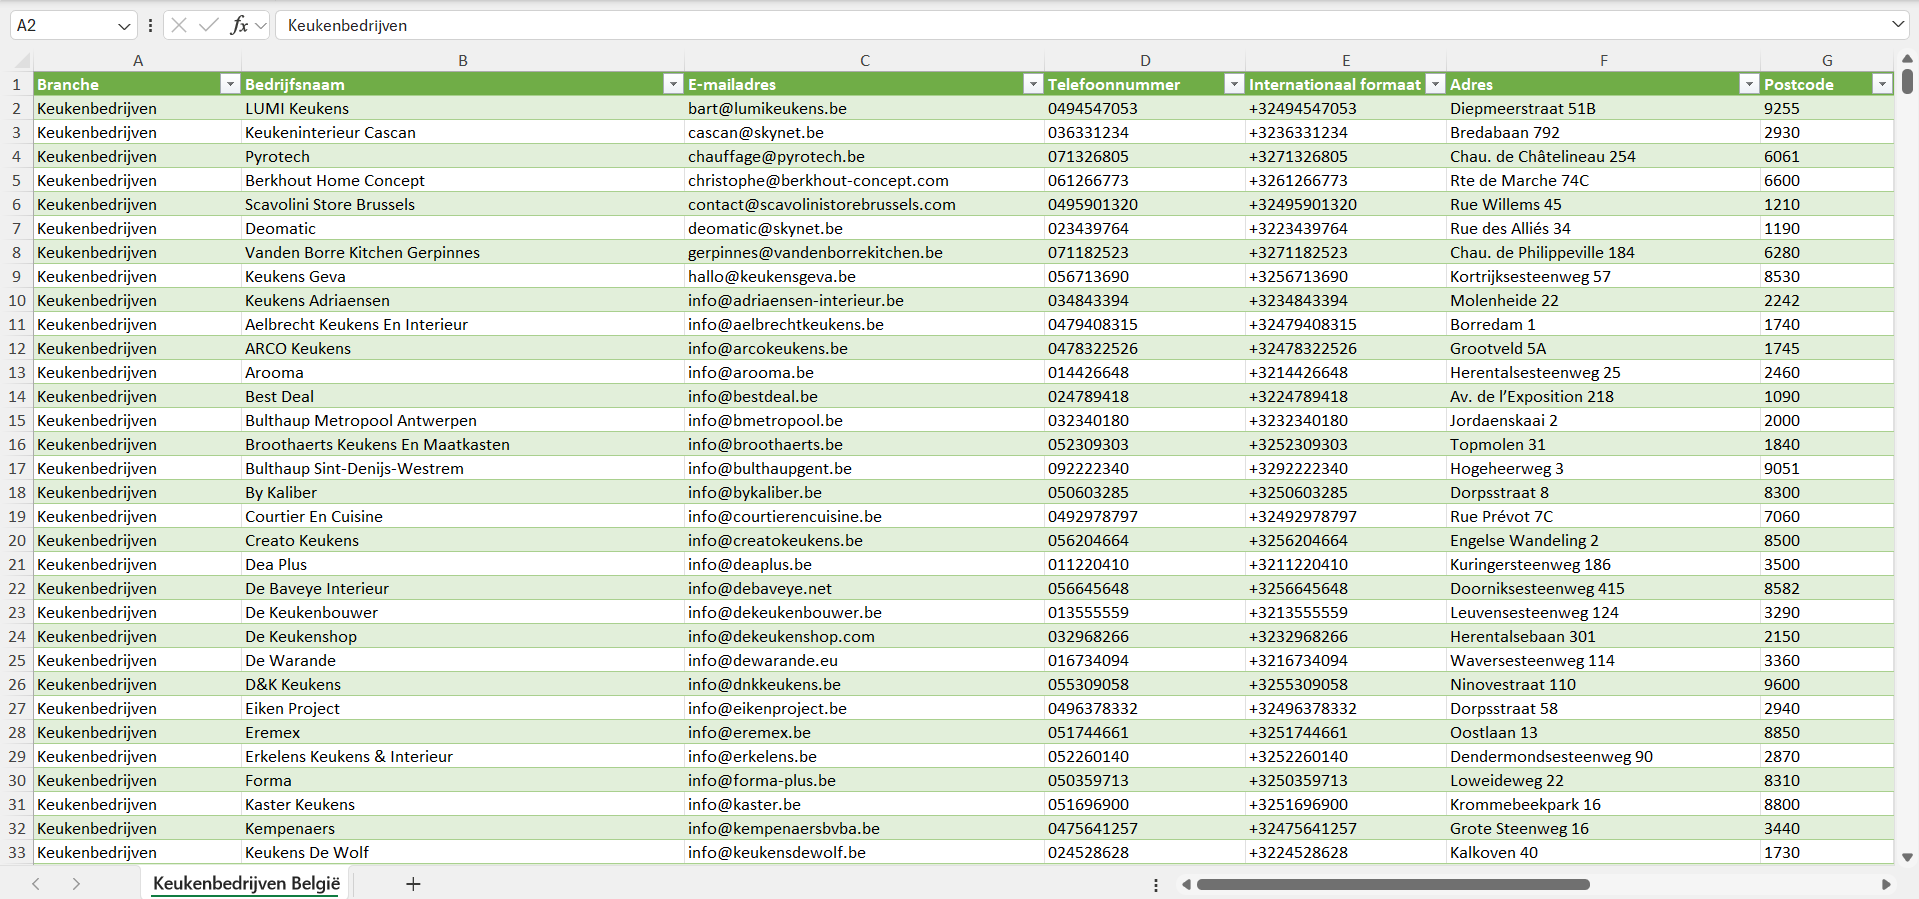This screenshot has width=1919, height=899.
Task: Click the next sheet navigation arrow
Action: (76, 884)
